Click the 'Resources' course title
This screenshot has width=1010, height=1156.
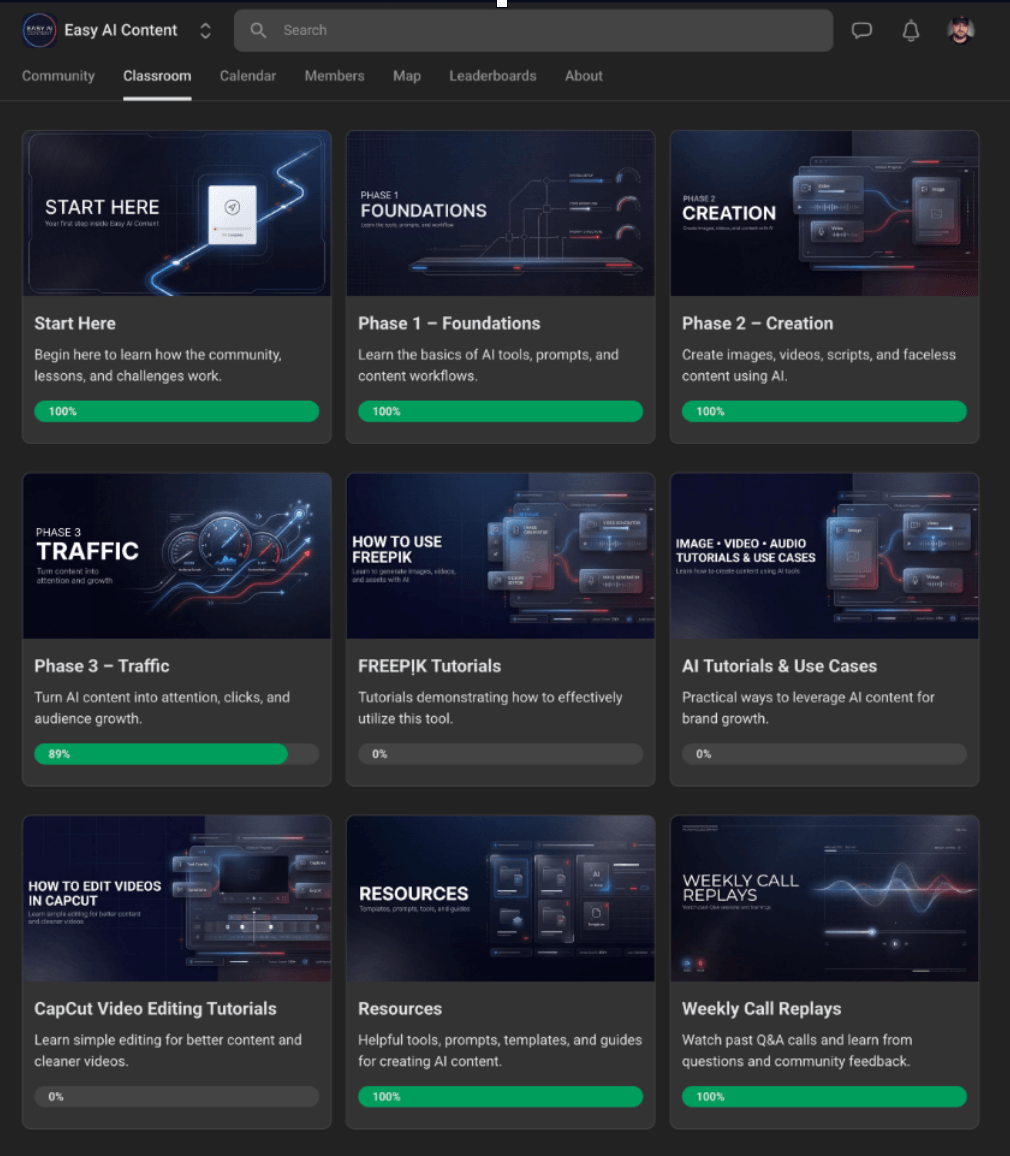(x=400, y=1009)
